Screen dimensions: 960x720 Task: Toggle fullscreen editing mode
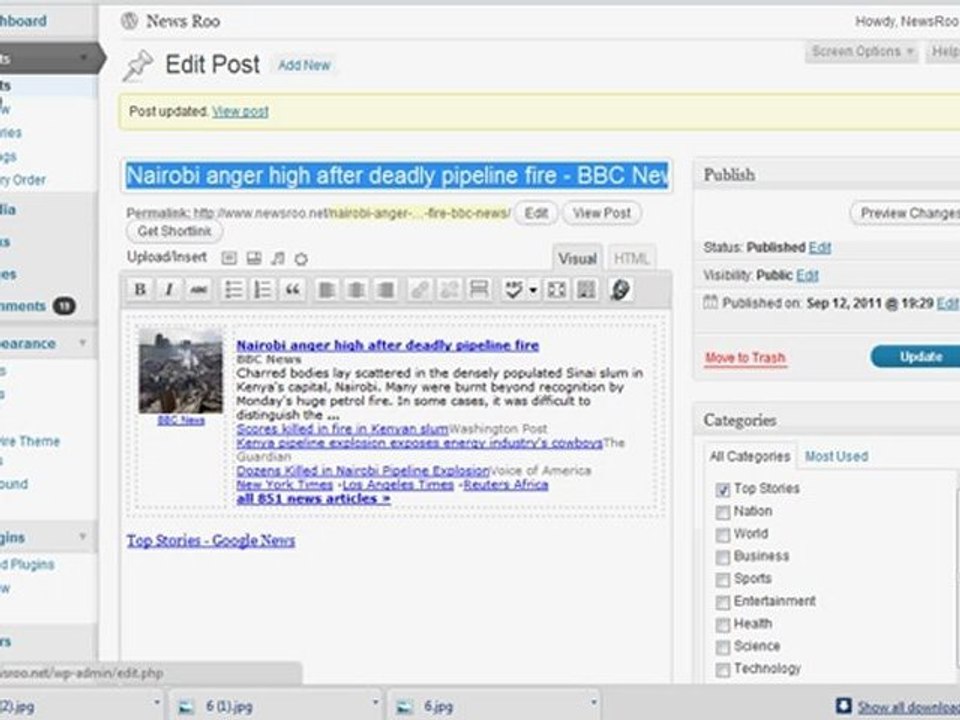pos(557,290)
